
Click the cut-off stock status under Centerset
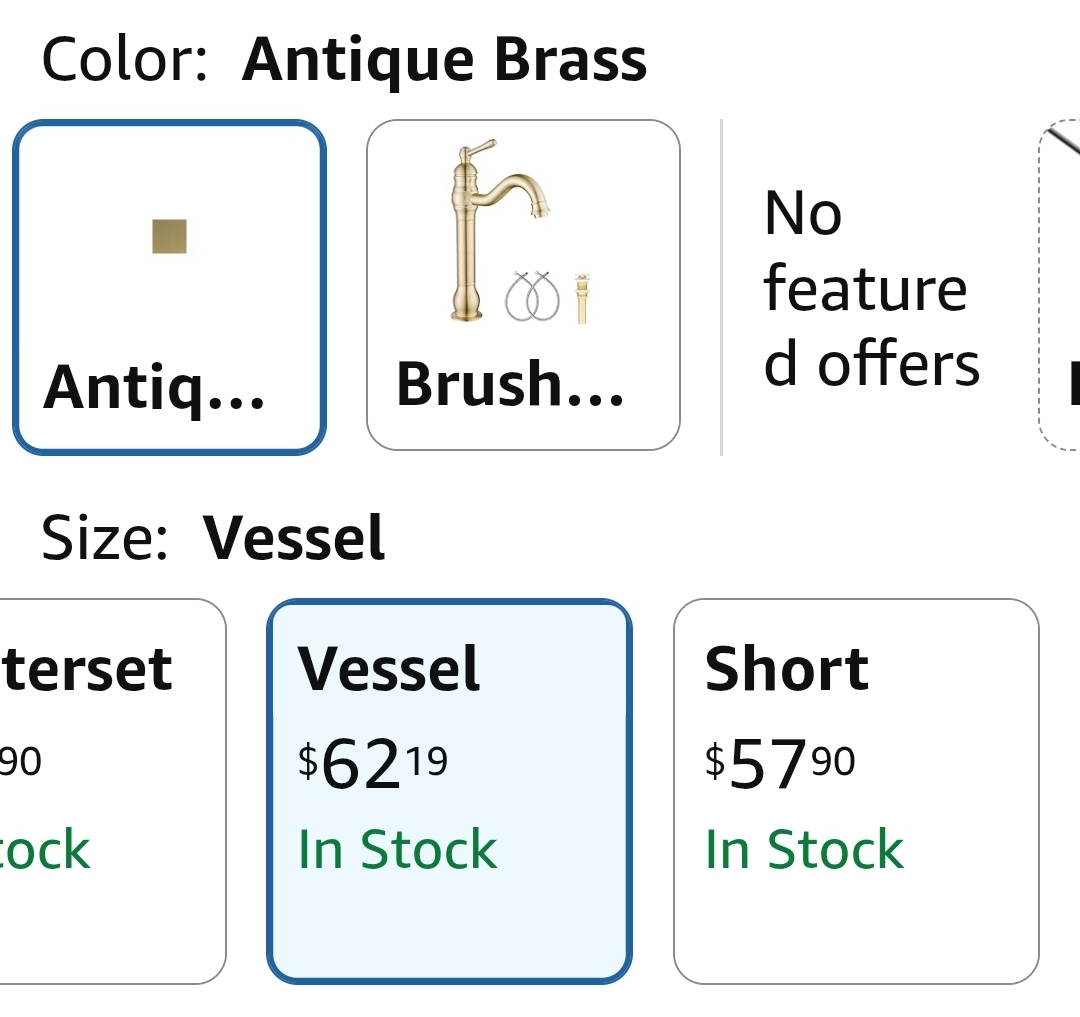coord(45,850)
